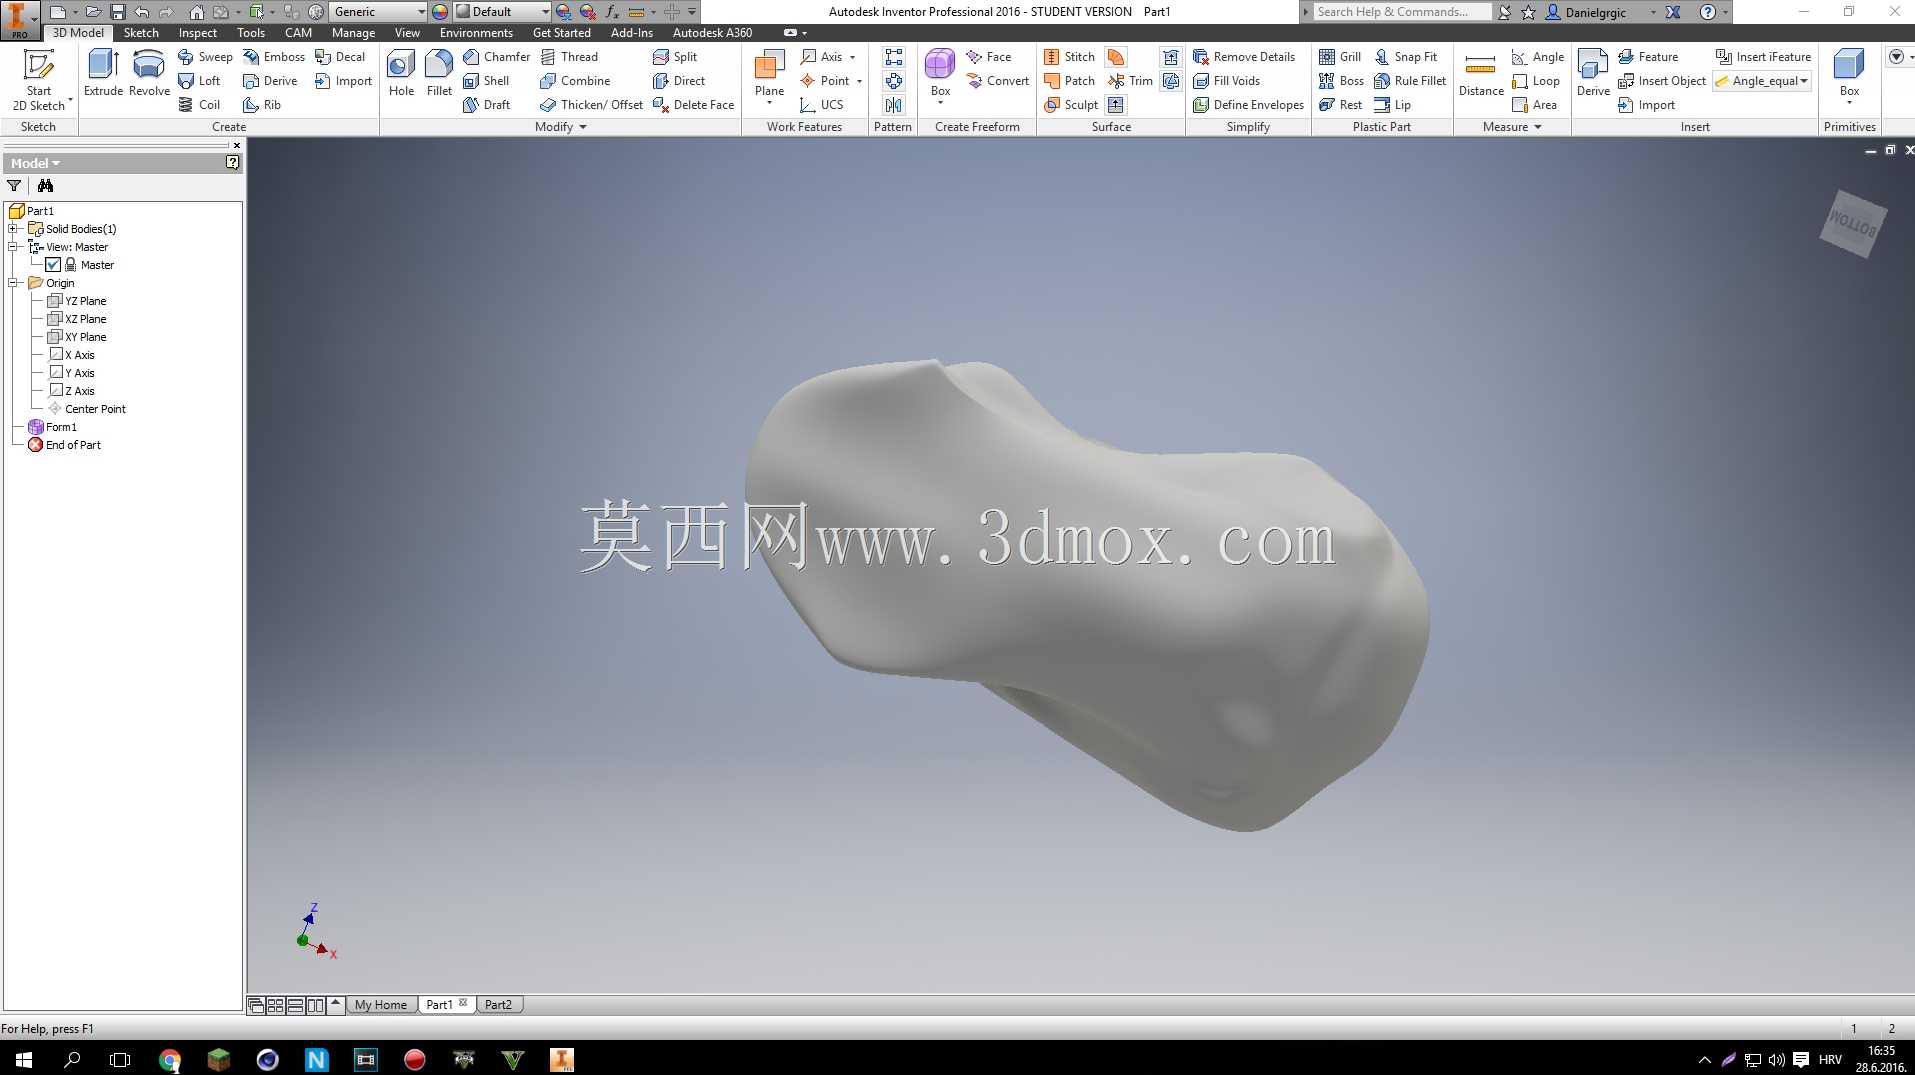
Task: Pick the Coil tool
Action: tap(199, 105)
